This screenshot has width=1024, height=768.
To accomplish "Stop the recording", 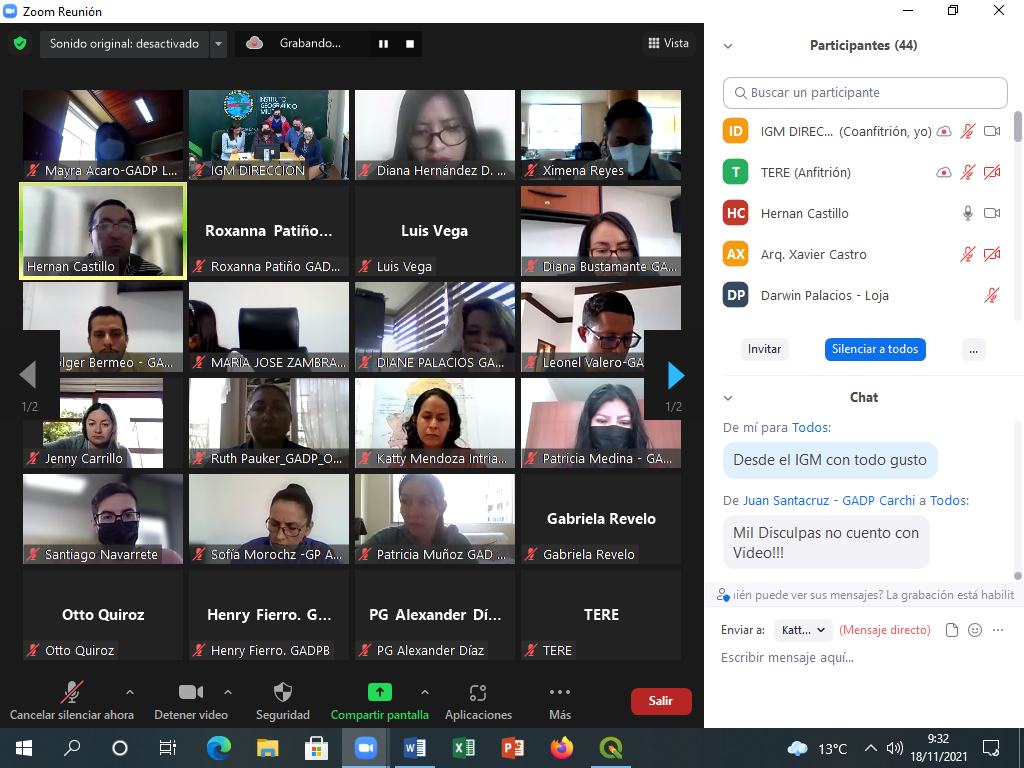I will 409,44.
